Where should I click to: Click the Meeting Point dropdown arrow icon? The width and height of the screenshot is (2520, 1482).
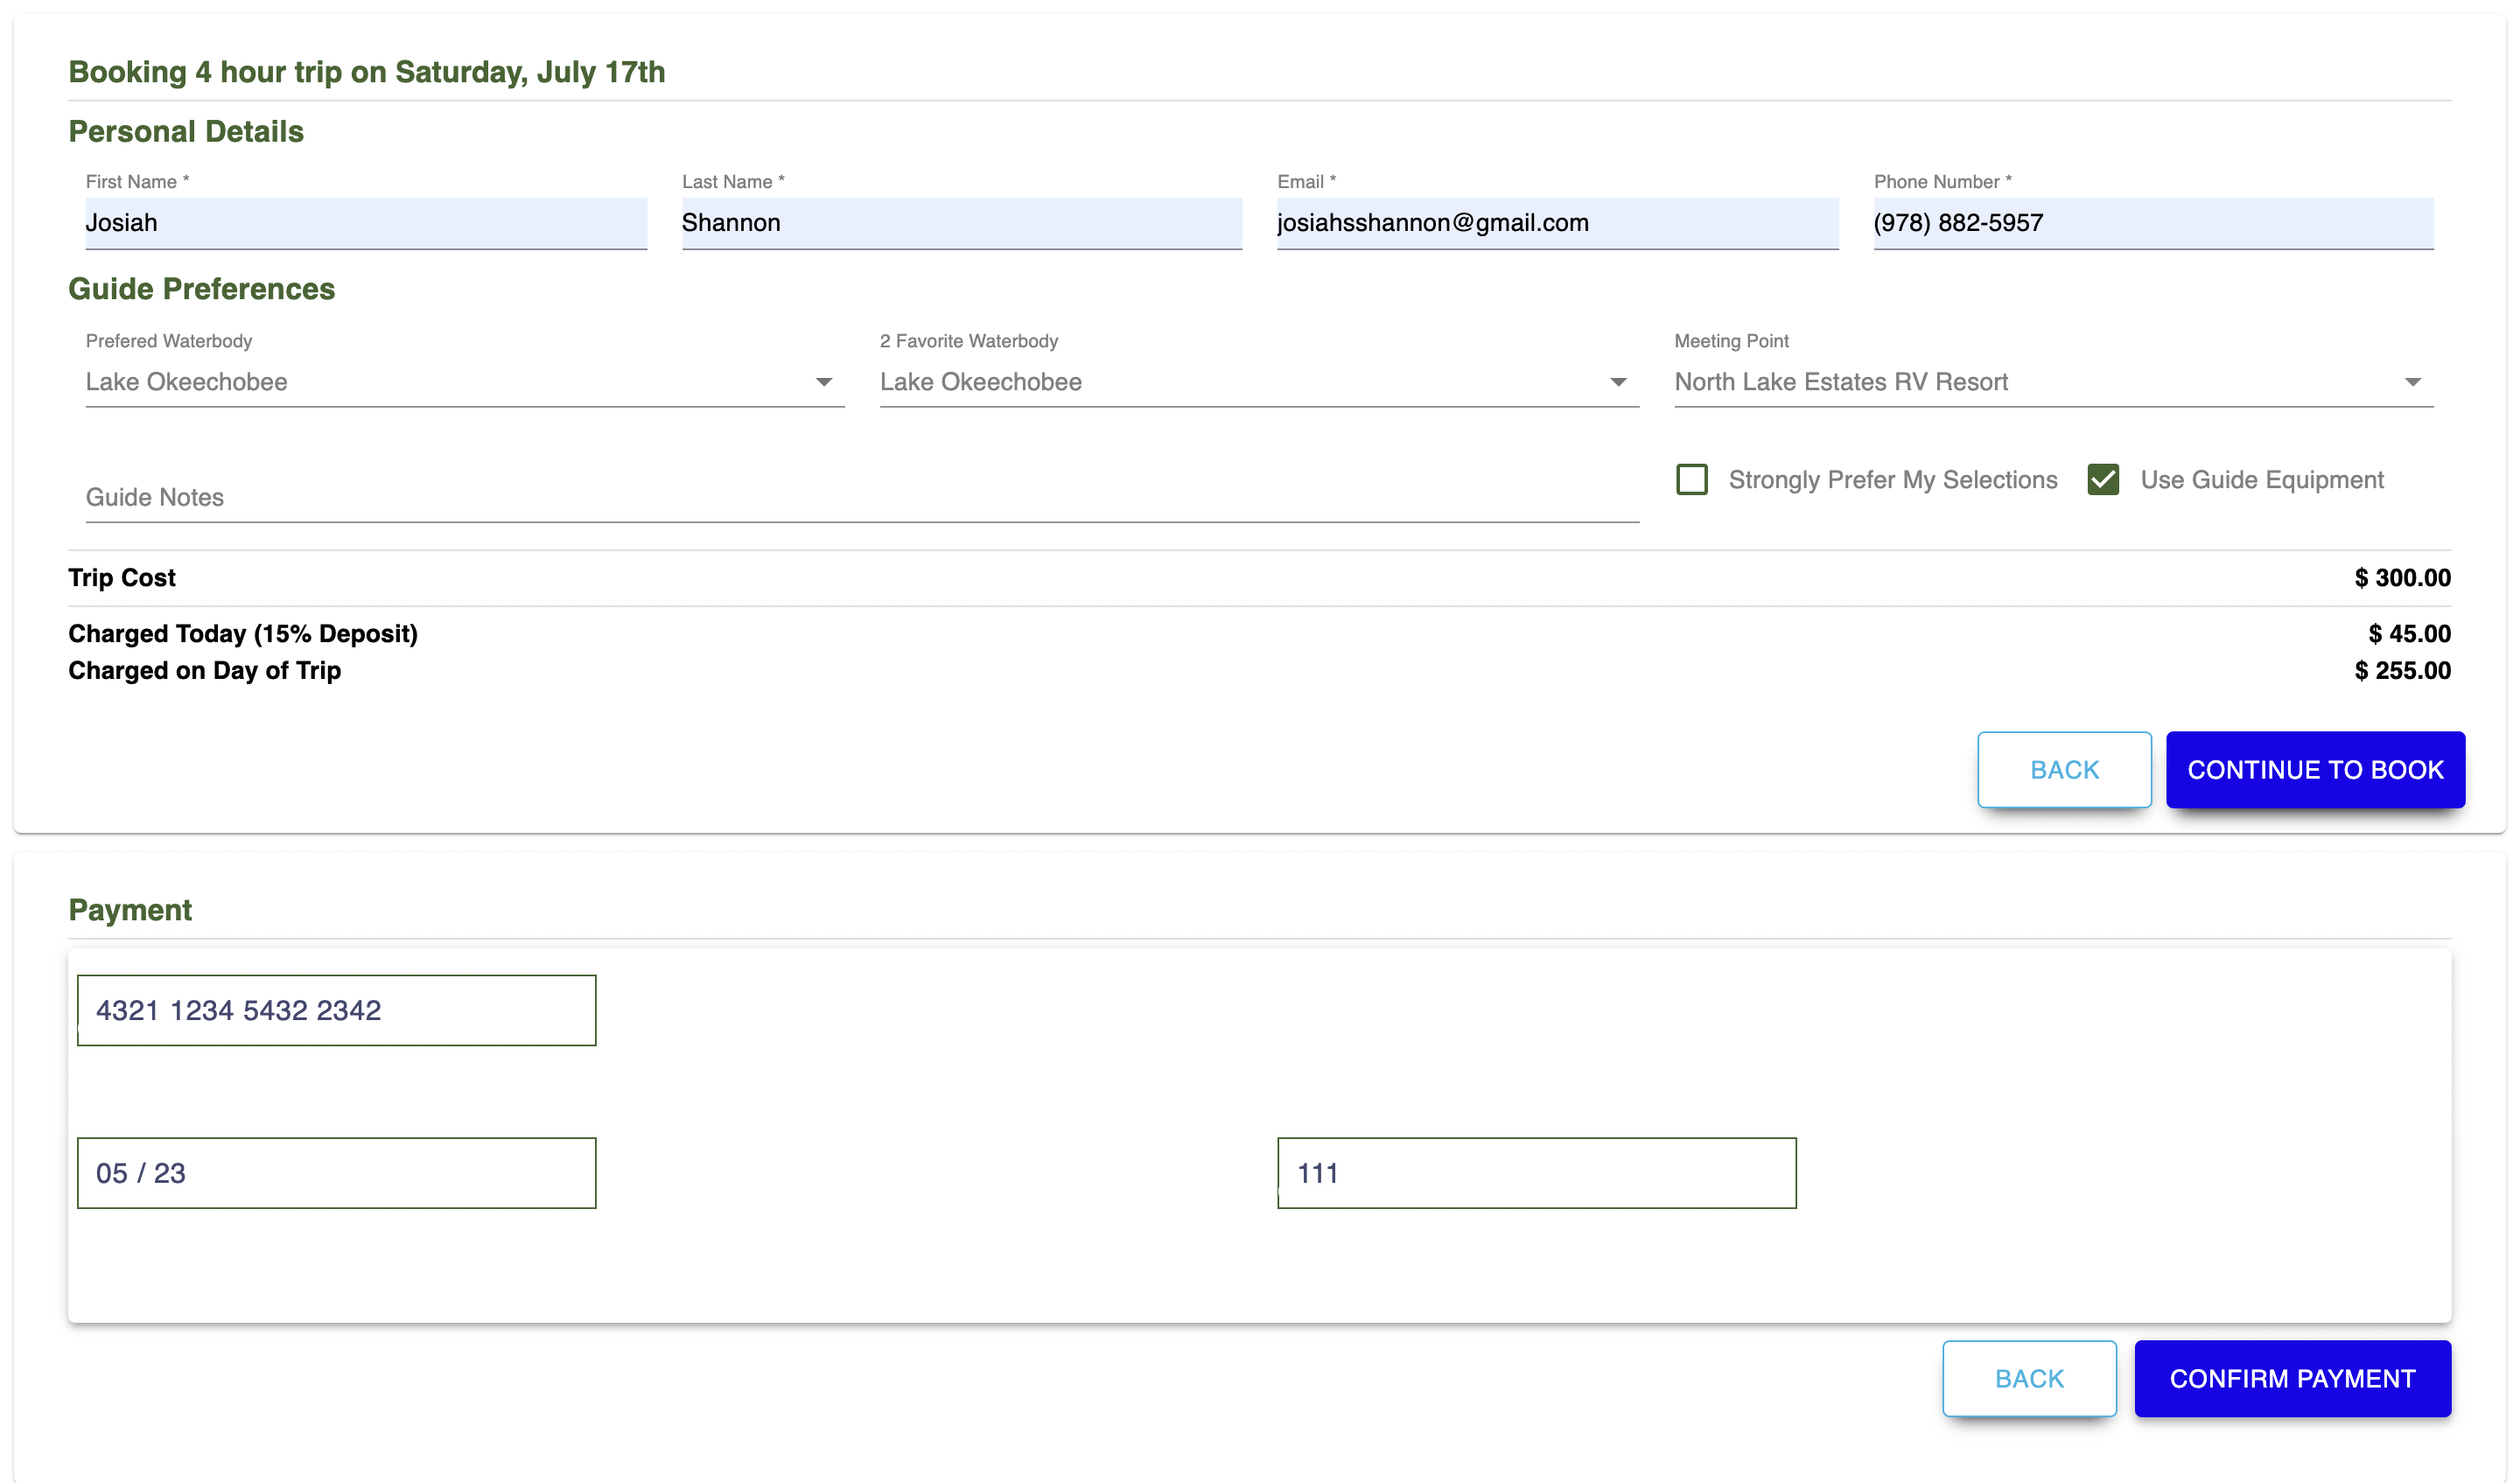coord(2415,382)
